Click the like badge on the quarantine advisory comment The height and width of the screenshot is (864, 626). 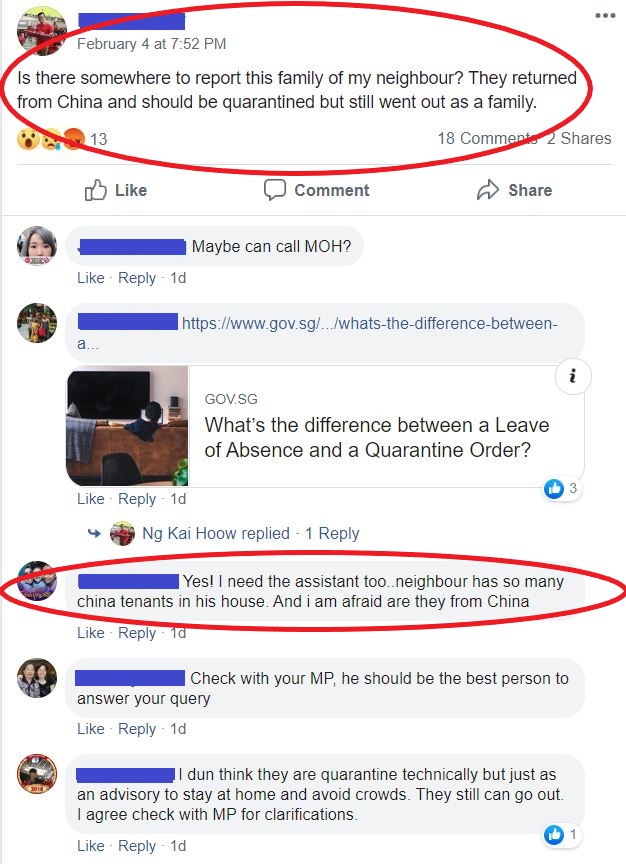coord(561,835)
